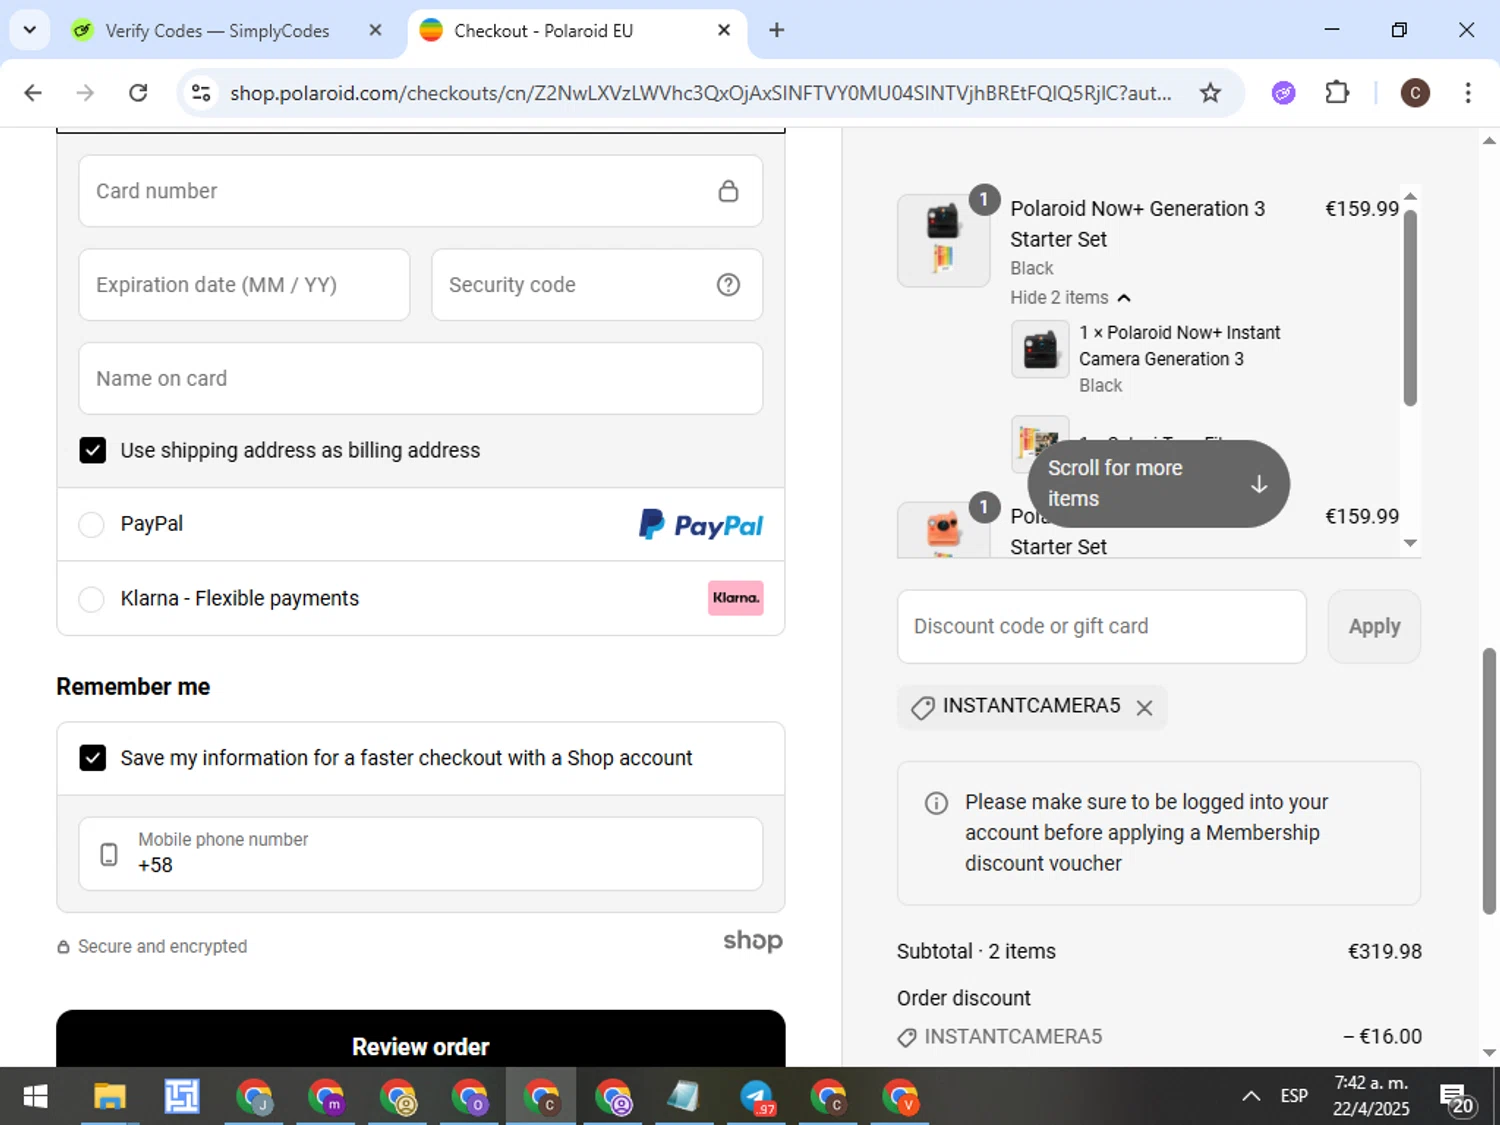Screen dimensions: 1500x1125
Task: Click the Expiration date field
Action: click(x=244, y=285)
